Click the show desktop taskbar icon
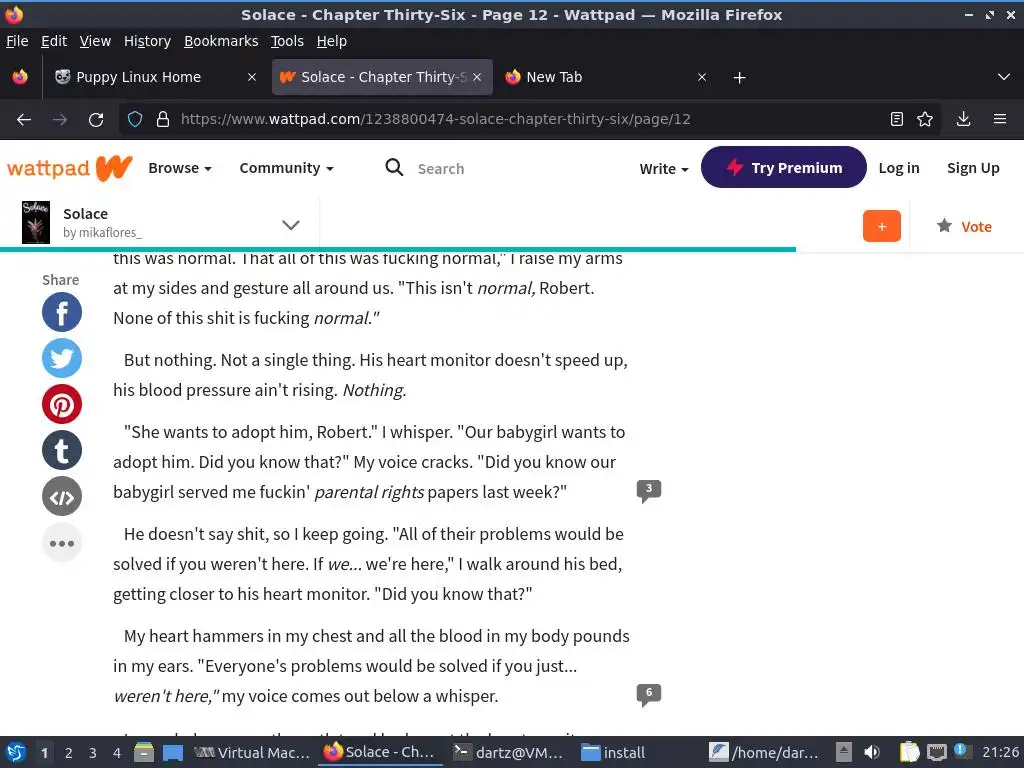 [173, 753]
